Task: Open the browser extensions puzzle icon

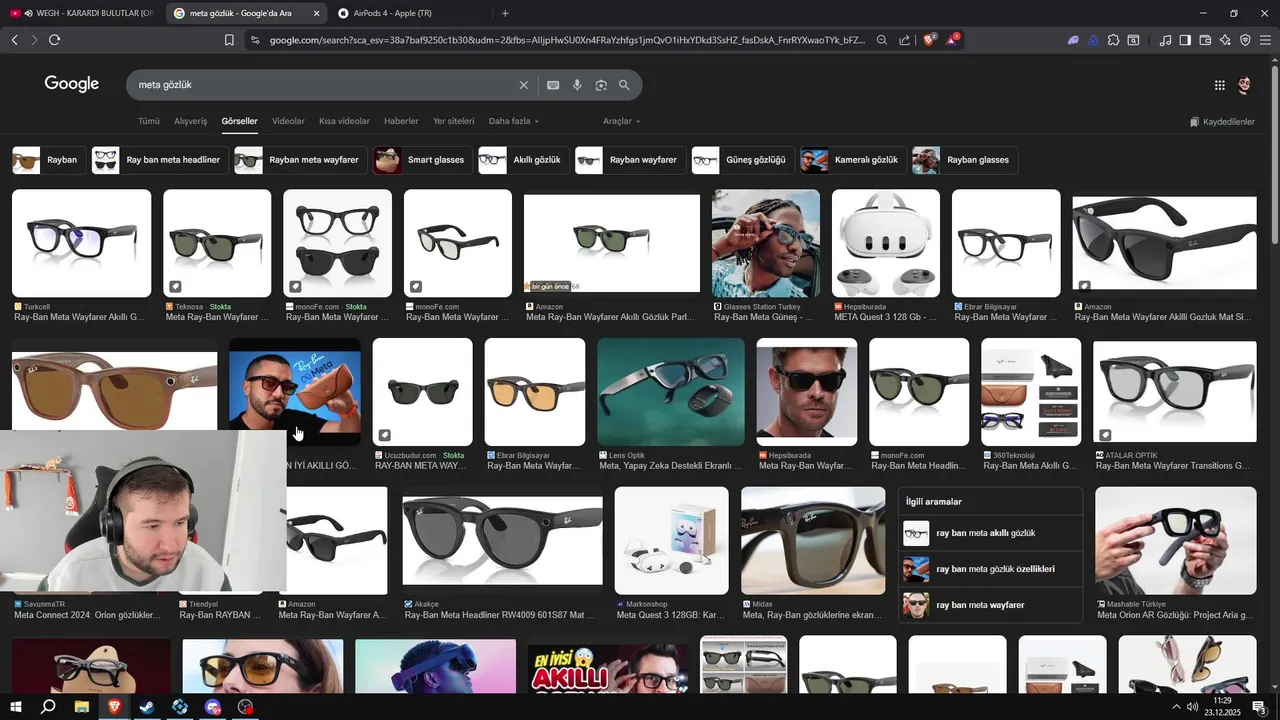Action: pyautogui.click(x=1113, y=40)
